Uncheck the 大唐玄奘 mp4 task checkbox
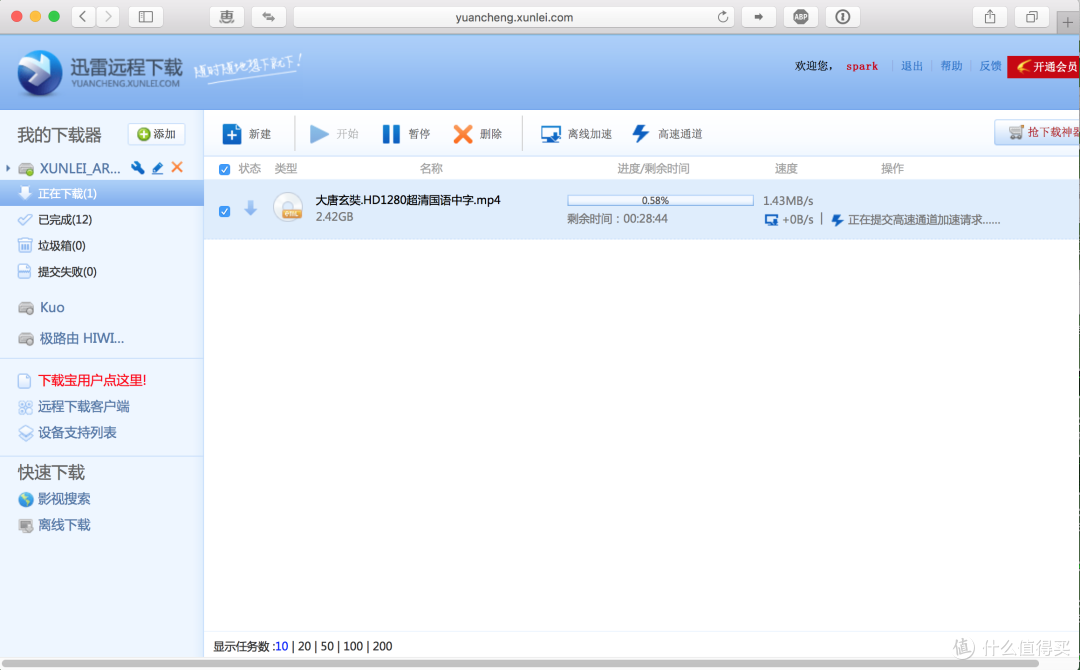This screenshot has height=670, width=1080. click(x=225, y=211)
